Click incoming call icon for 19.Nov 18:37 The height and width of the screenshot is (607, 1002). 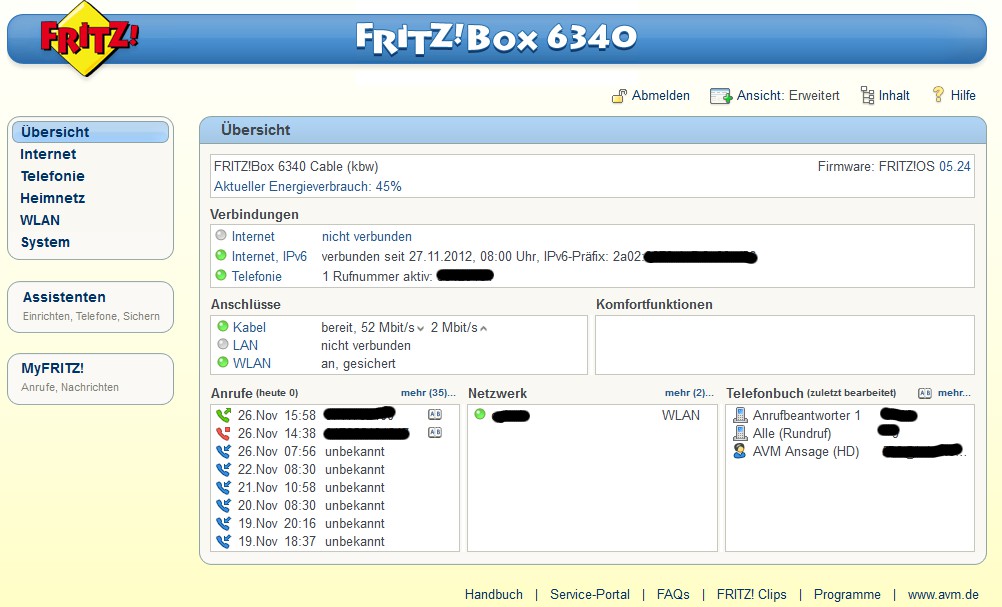(223, 541)
